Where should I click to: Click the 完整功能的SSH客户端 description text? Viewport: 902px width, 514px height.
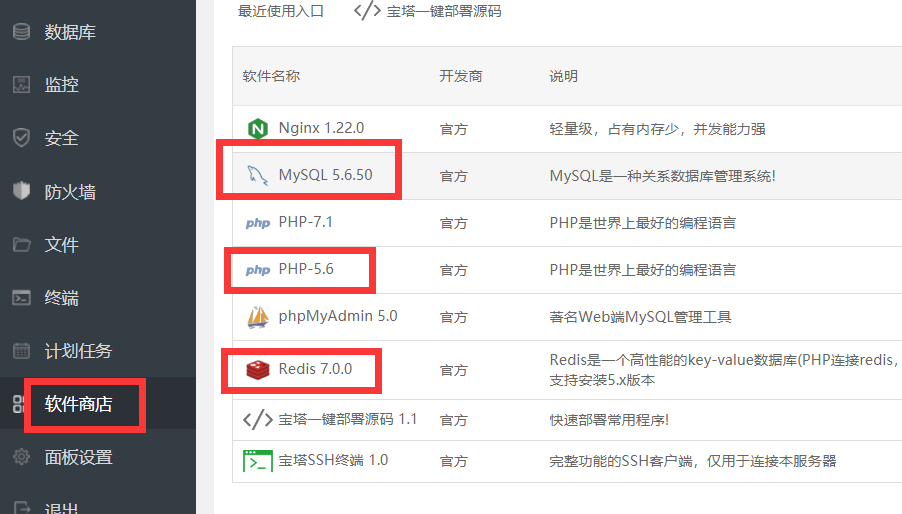[693, 461]
